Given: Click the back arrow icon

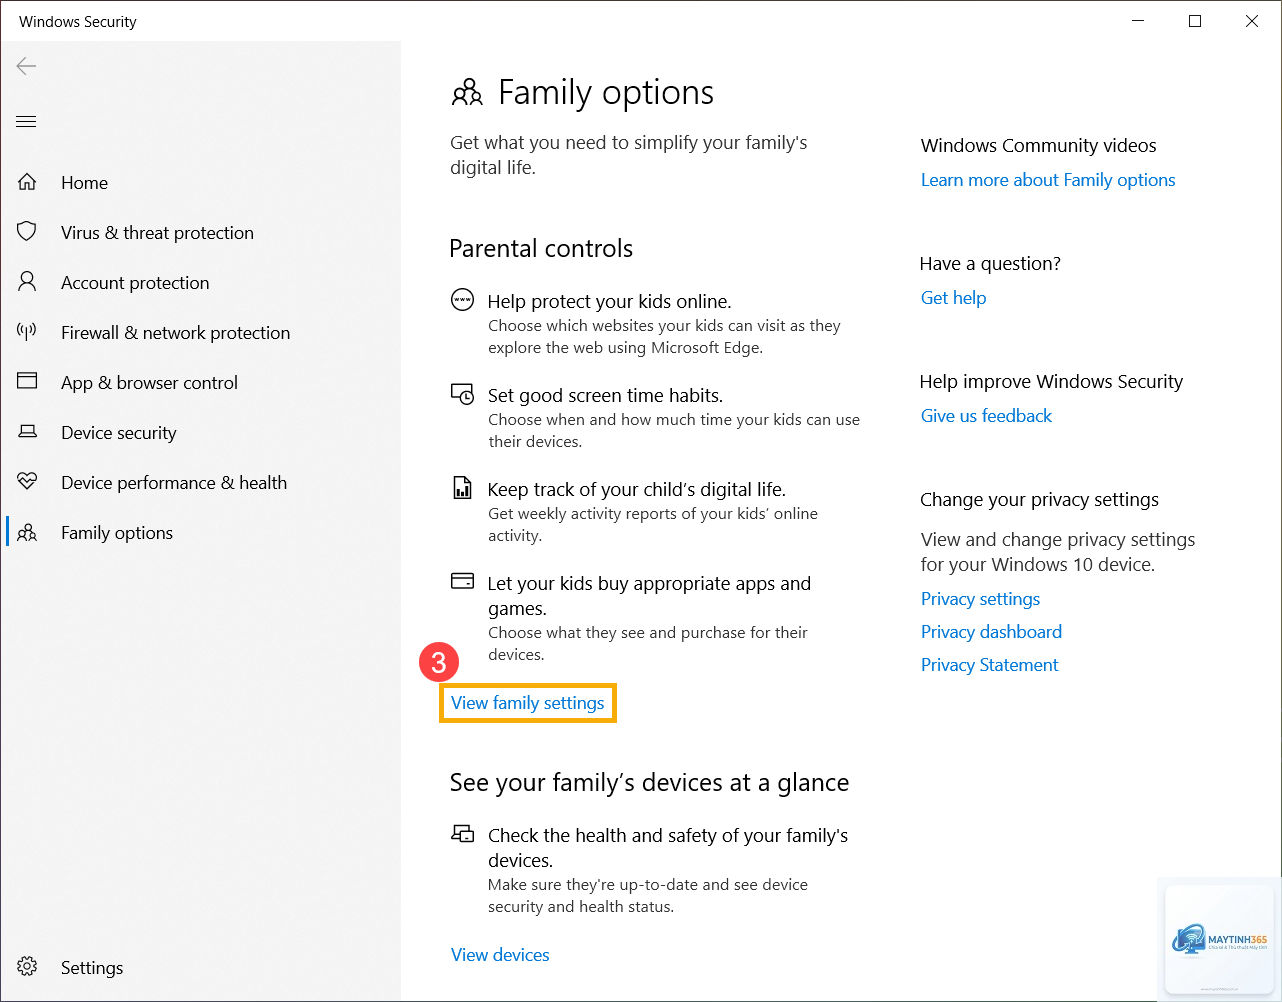Looking at the screenshot, I should coord(26,66).
